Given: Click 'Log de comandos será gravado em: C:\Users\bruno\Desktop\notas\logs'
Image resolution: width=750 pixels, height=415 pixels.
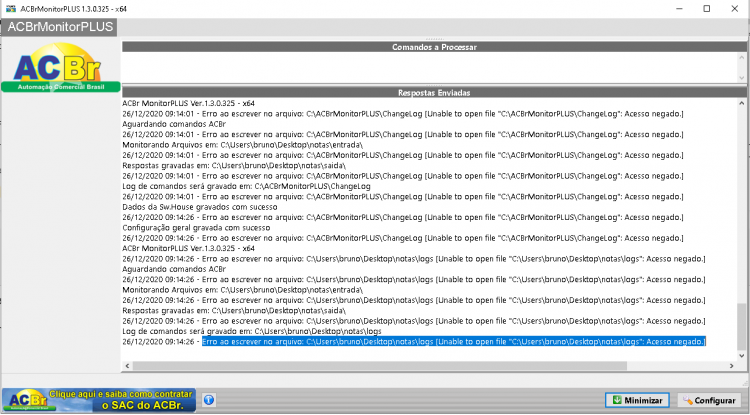Looking at the screenshot, I should tap(252, 331).
